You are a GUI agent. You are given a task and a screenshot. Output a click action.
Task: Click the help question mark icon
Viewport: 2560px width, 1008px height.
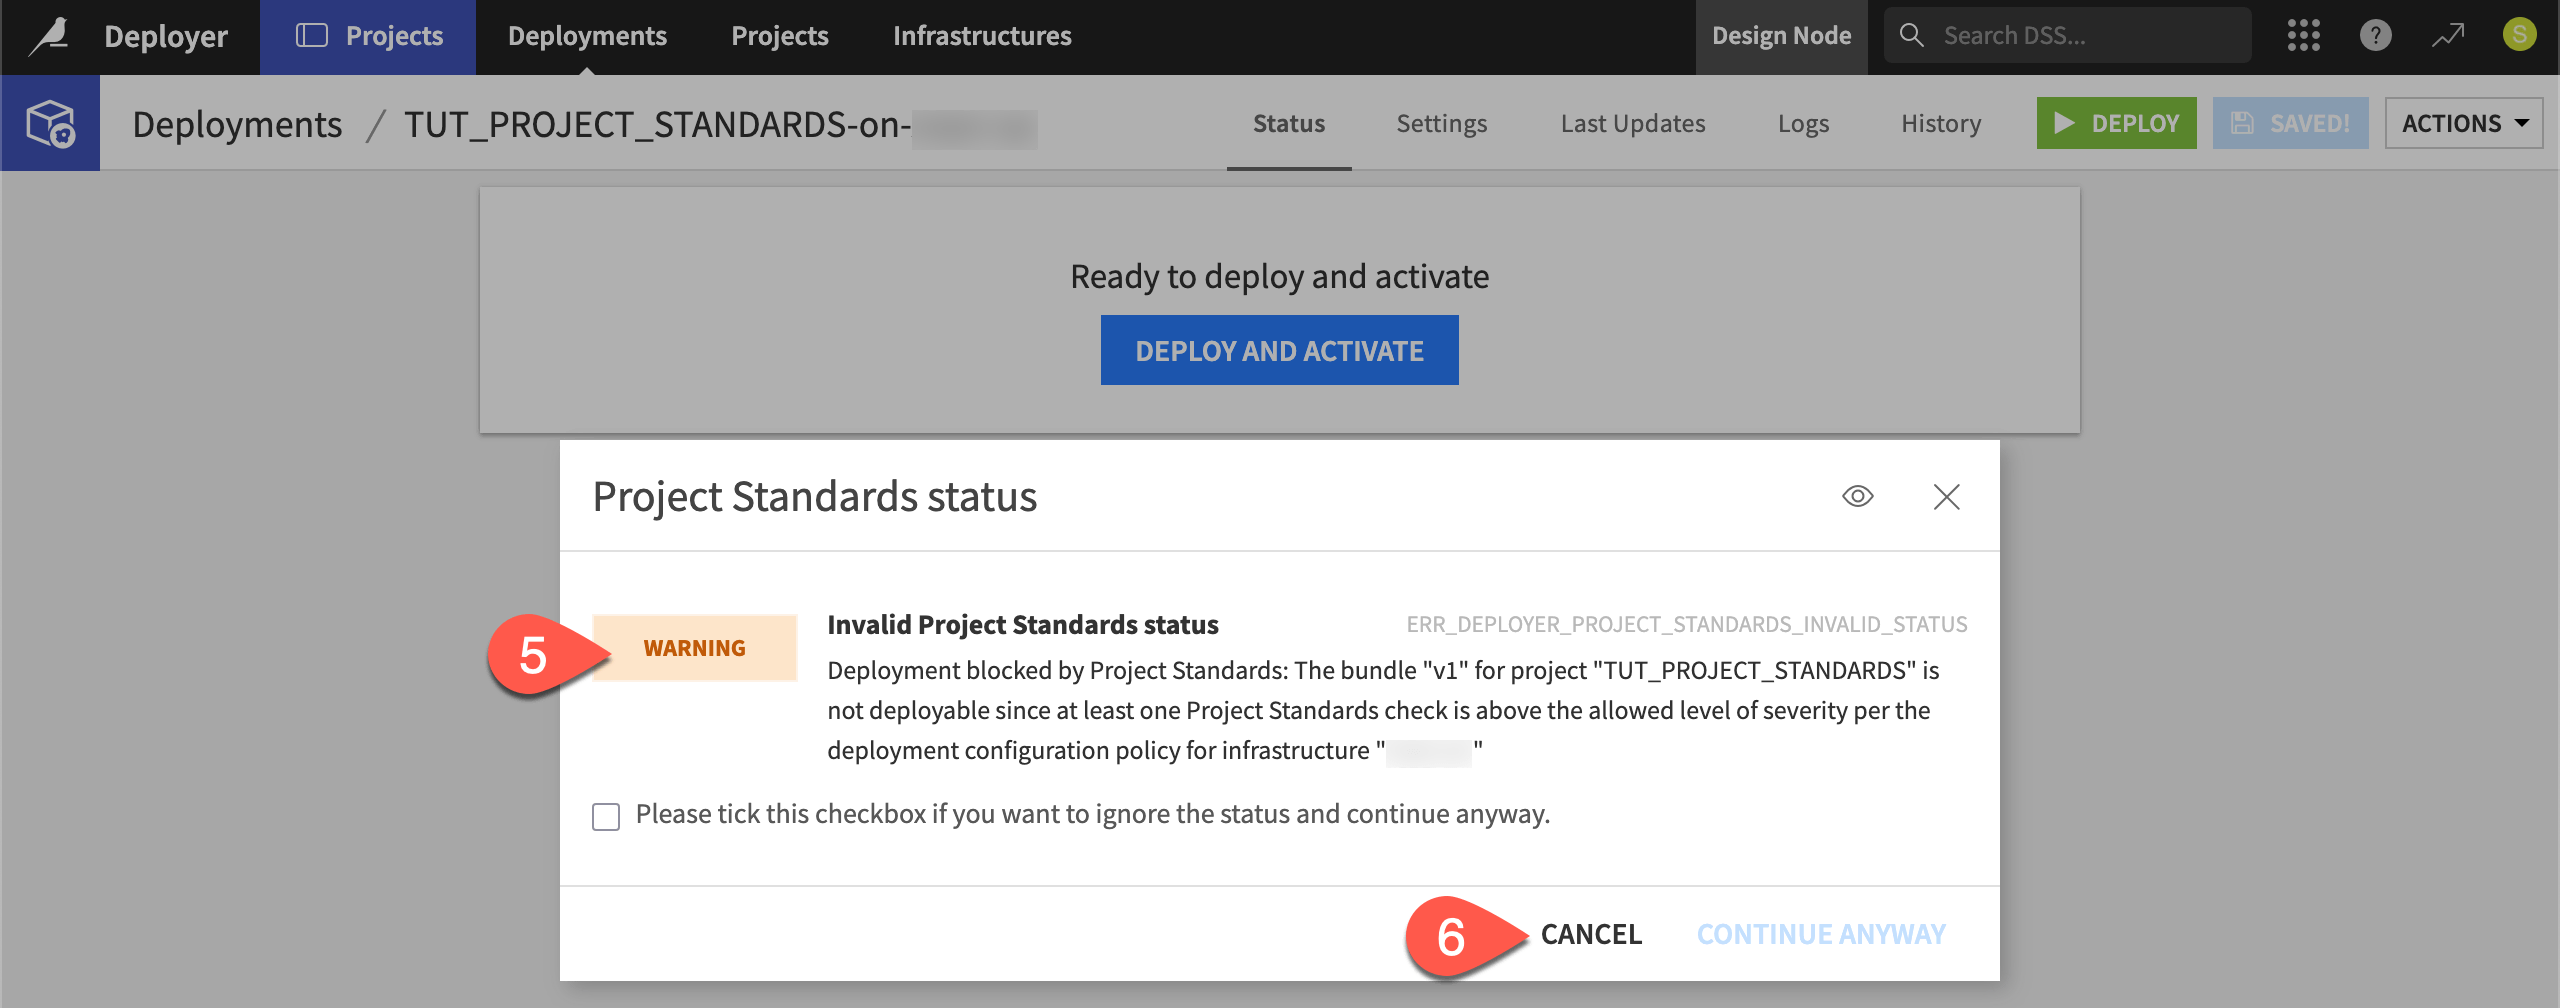2376,35
